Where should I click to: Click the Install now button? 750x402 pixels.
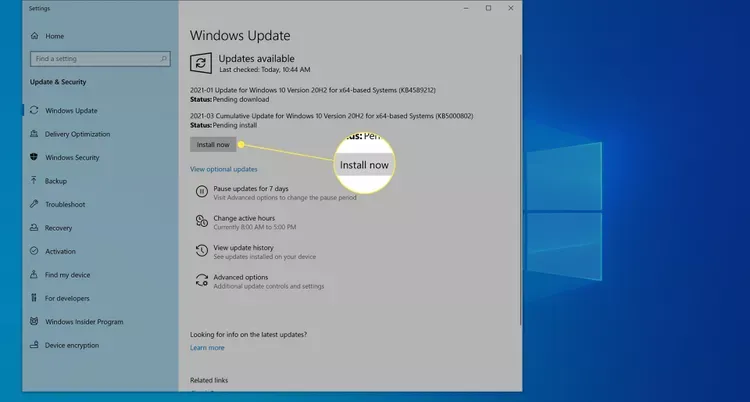[x=213, y=145]
